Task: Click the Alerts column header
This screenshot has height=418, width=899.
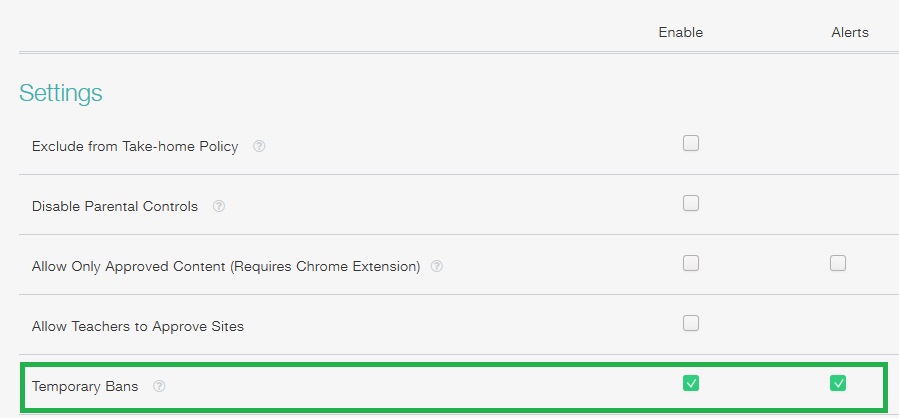Action: point(850,33)
